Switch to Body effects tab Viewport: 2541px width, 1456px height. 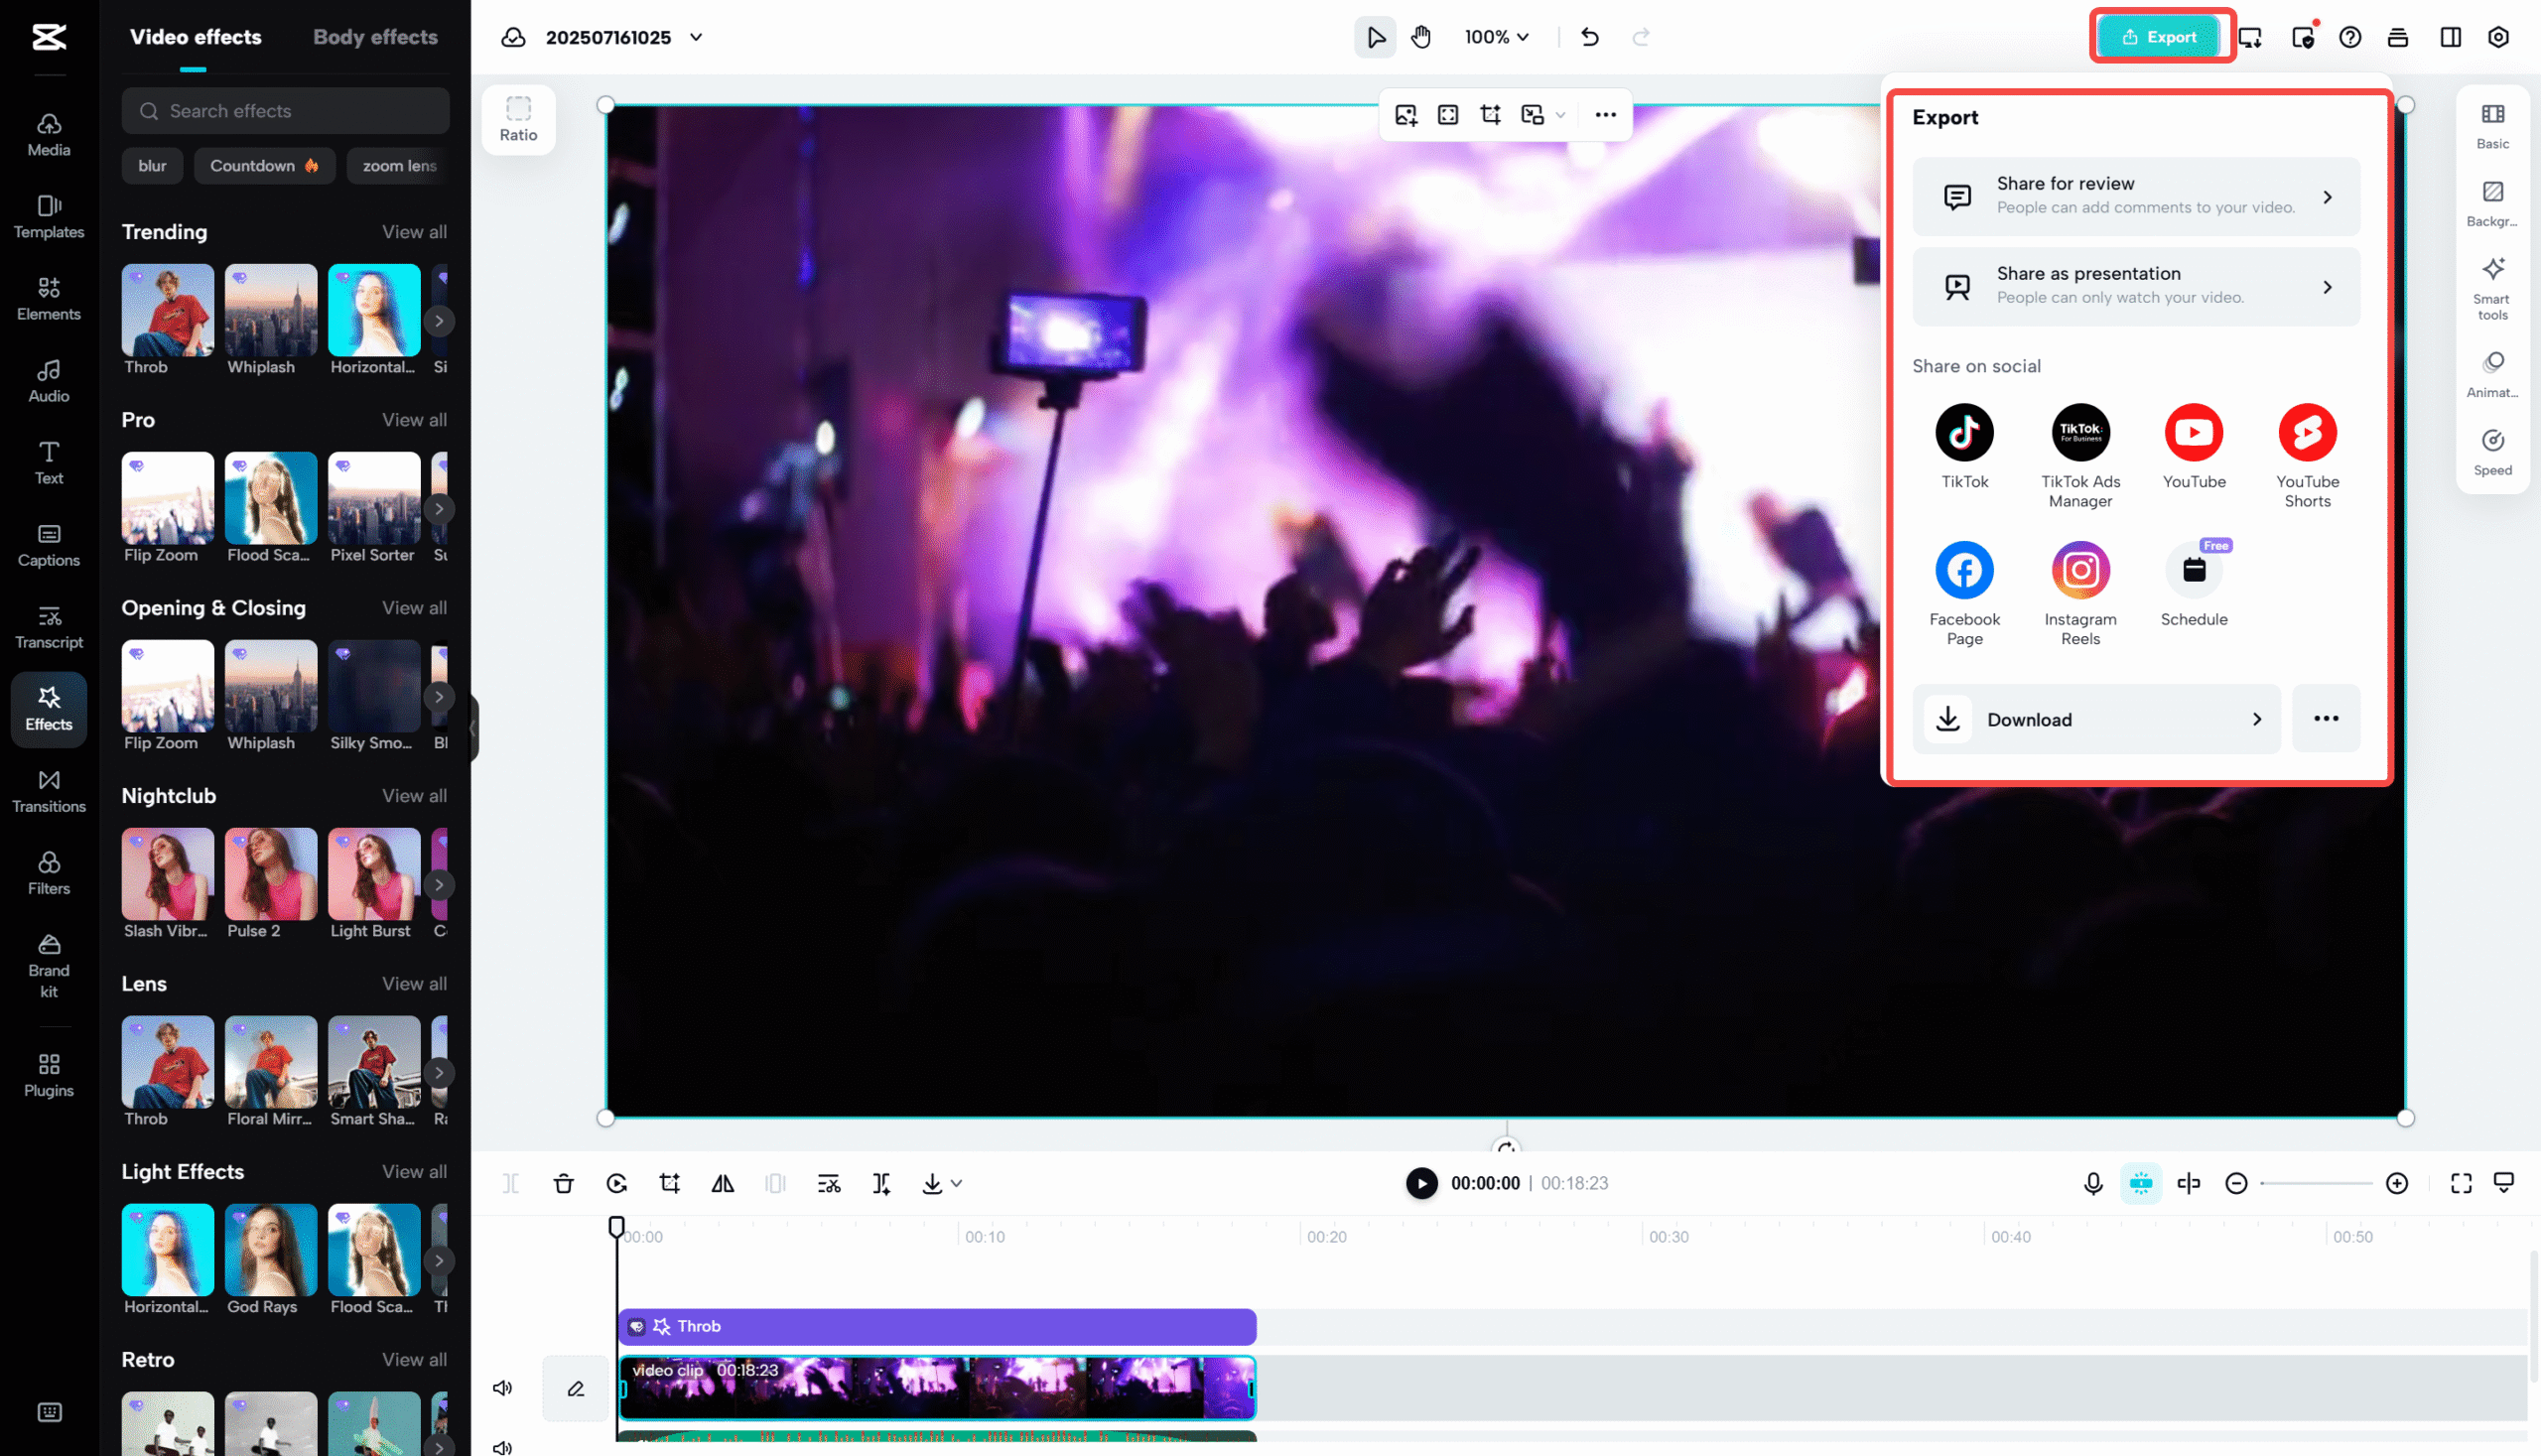pyautogui.click(x=375, y=37)
